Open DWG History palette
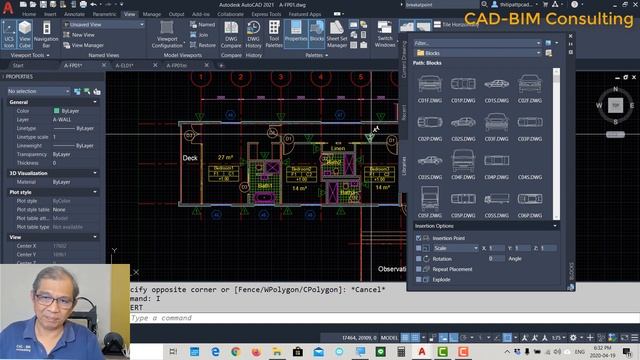Image resolution: width=640 pixels, height=360 pixels. (x=253, y=35)
